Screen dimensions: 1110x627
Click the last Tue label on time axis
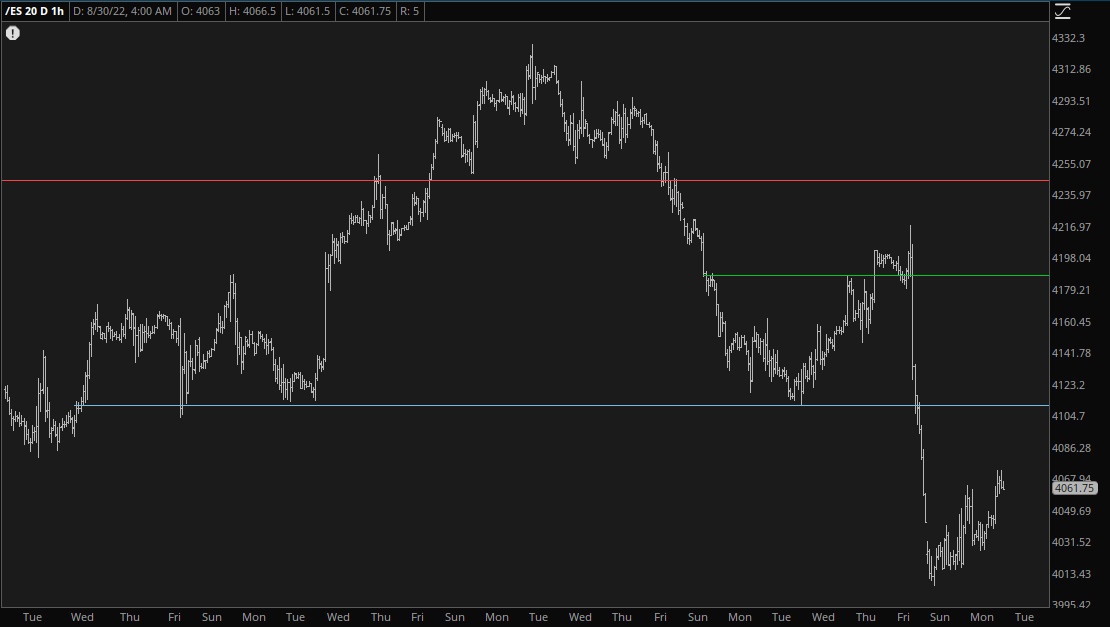[1024, 617]
